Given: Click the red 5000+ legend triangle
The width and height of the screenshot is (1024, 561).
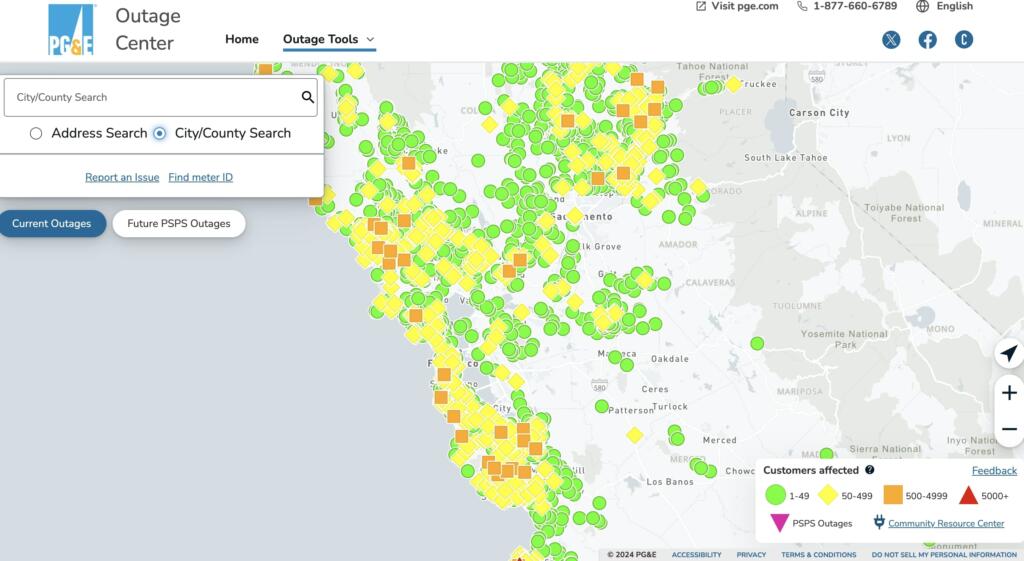Looking at the screenshot, I should click(968, 495).
